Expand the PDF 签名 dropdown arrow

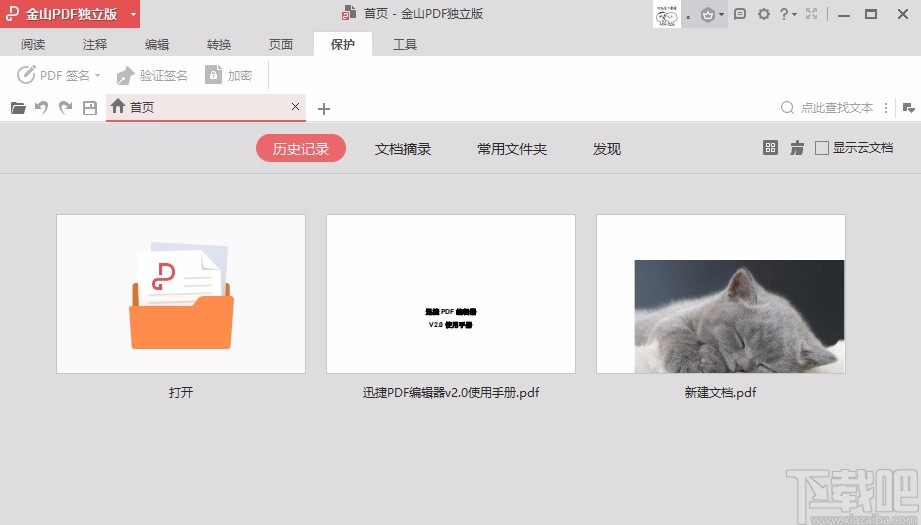98,75
